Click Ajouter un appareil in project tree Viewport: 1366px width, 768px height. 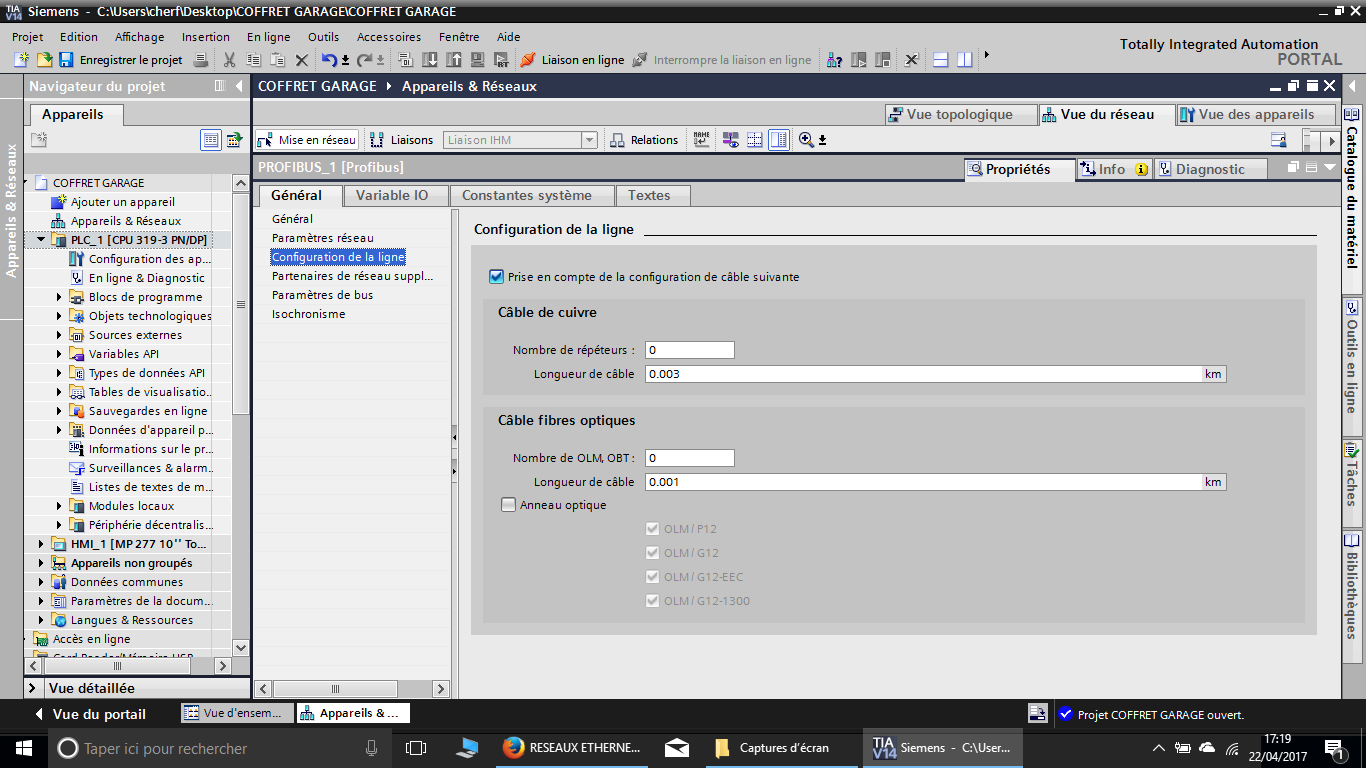[x=122, y=202]
